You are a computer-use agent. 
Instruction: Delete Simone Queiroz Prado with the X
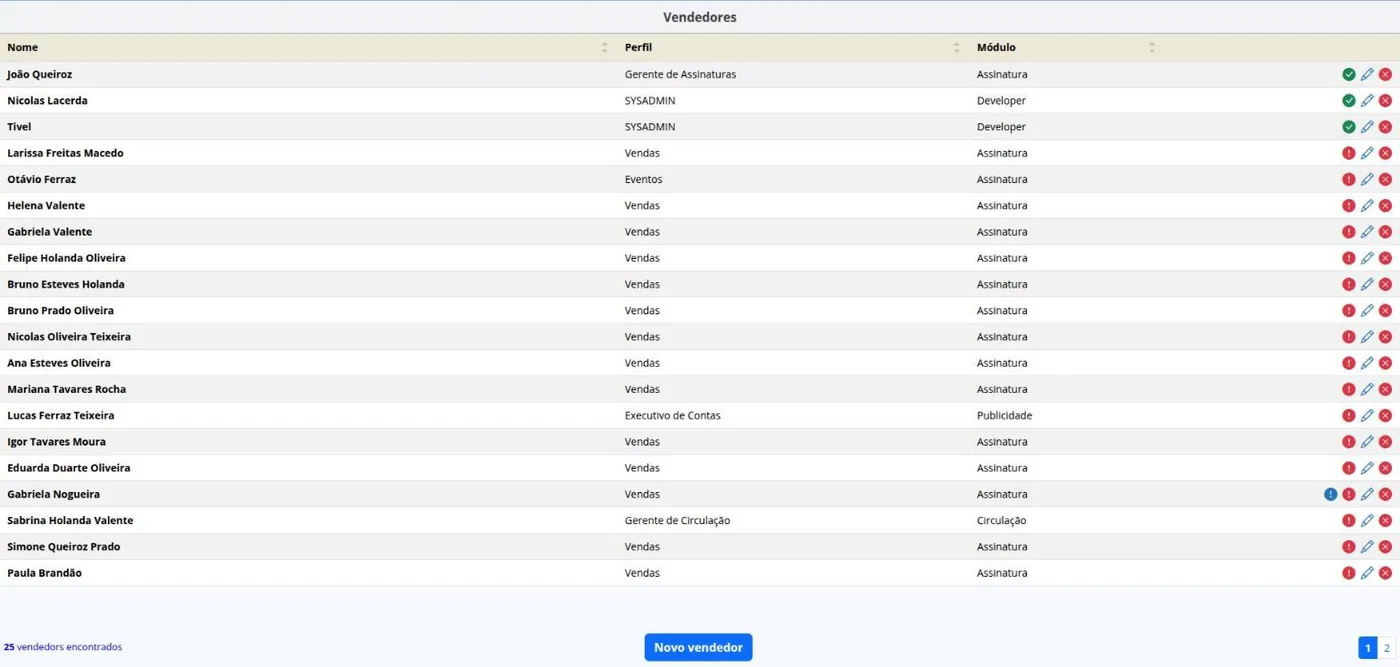click(x=1385, y=547)
